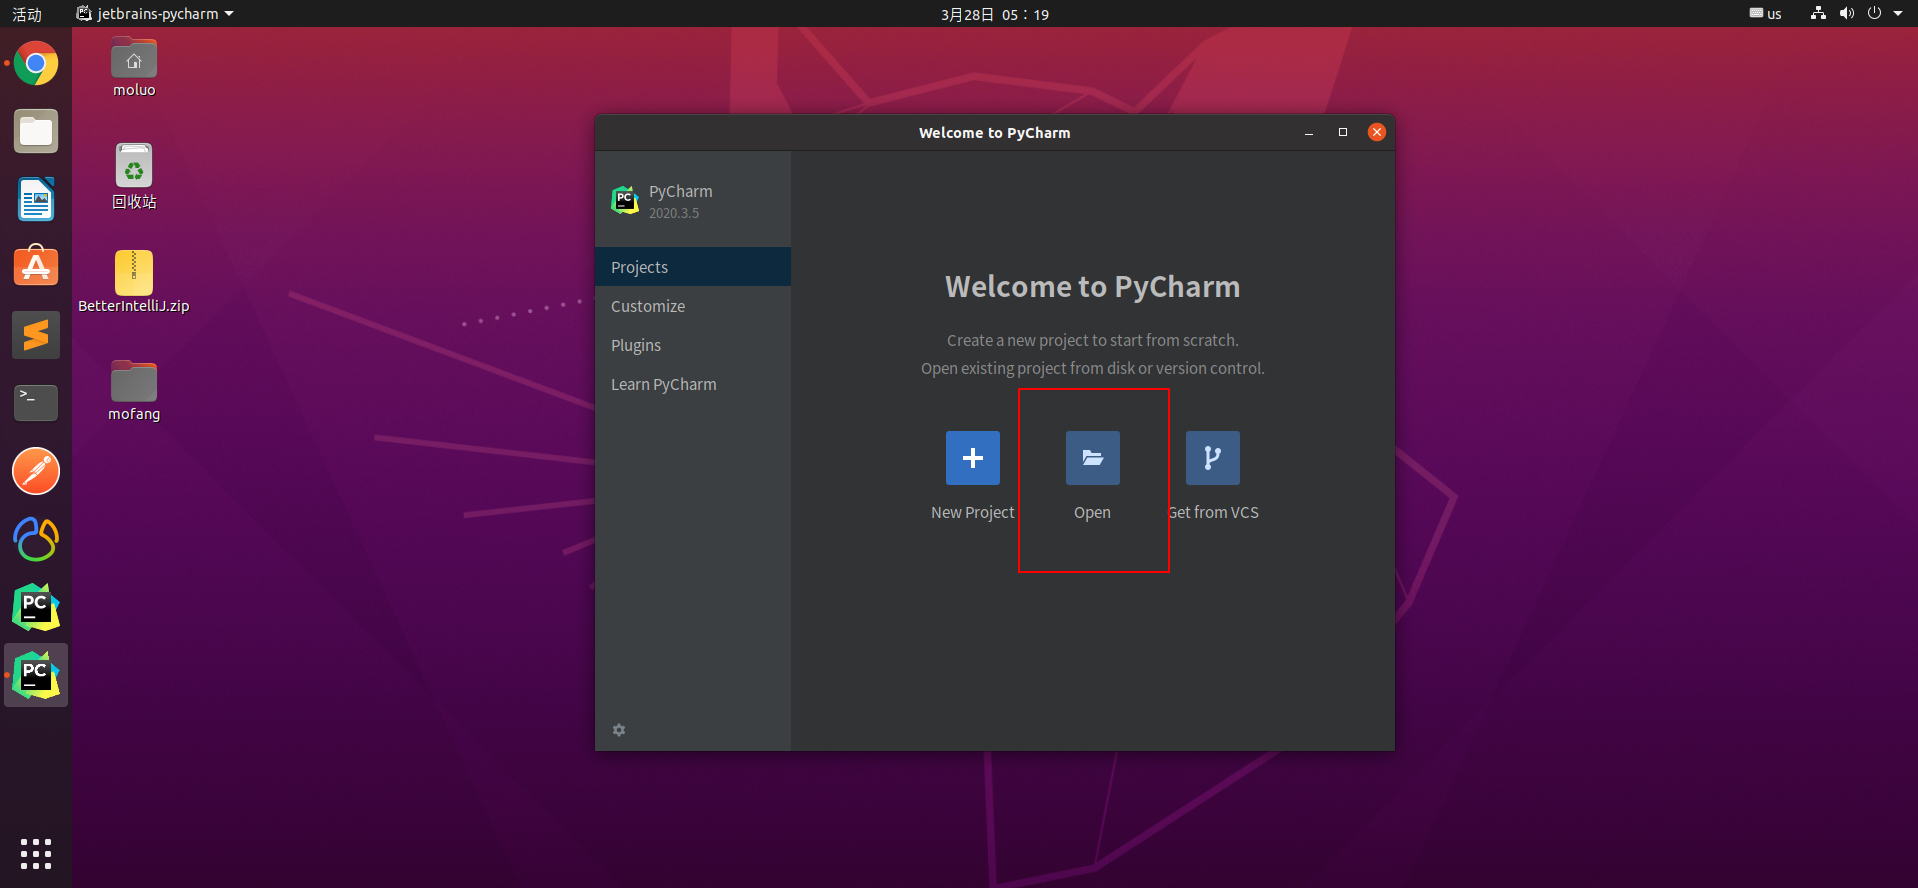
Task: Close the Welcome to PyCharm window
Action: [1377, 132]
